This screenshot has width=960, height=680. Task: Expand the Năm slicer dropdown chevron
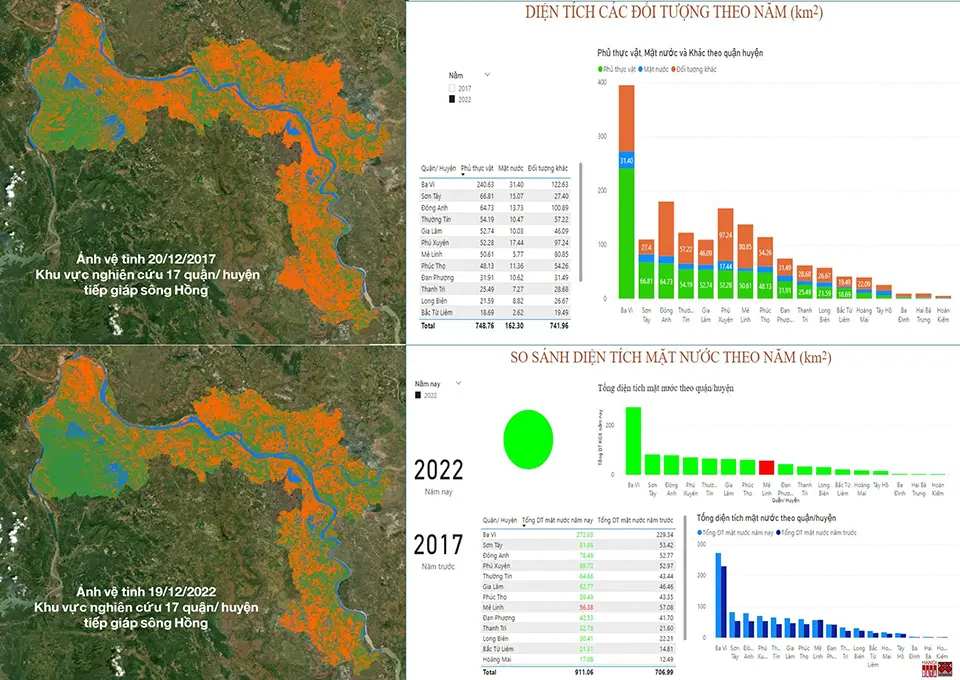[487, 75]
